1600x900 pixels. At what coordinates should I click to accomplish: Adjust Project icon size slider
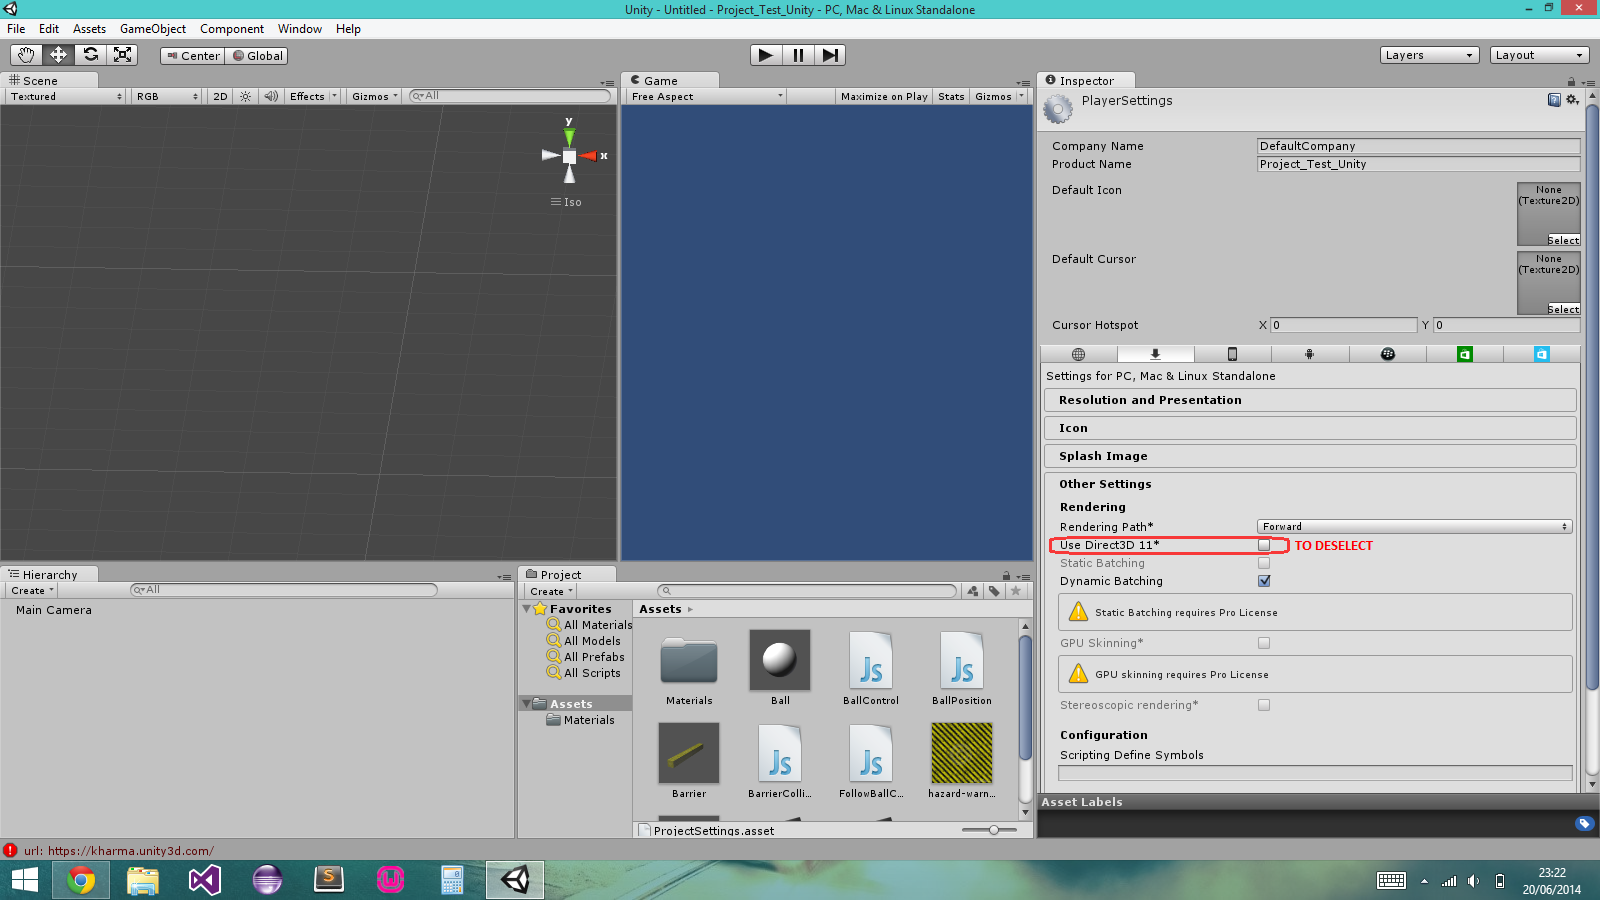click(993, 830)
